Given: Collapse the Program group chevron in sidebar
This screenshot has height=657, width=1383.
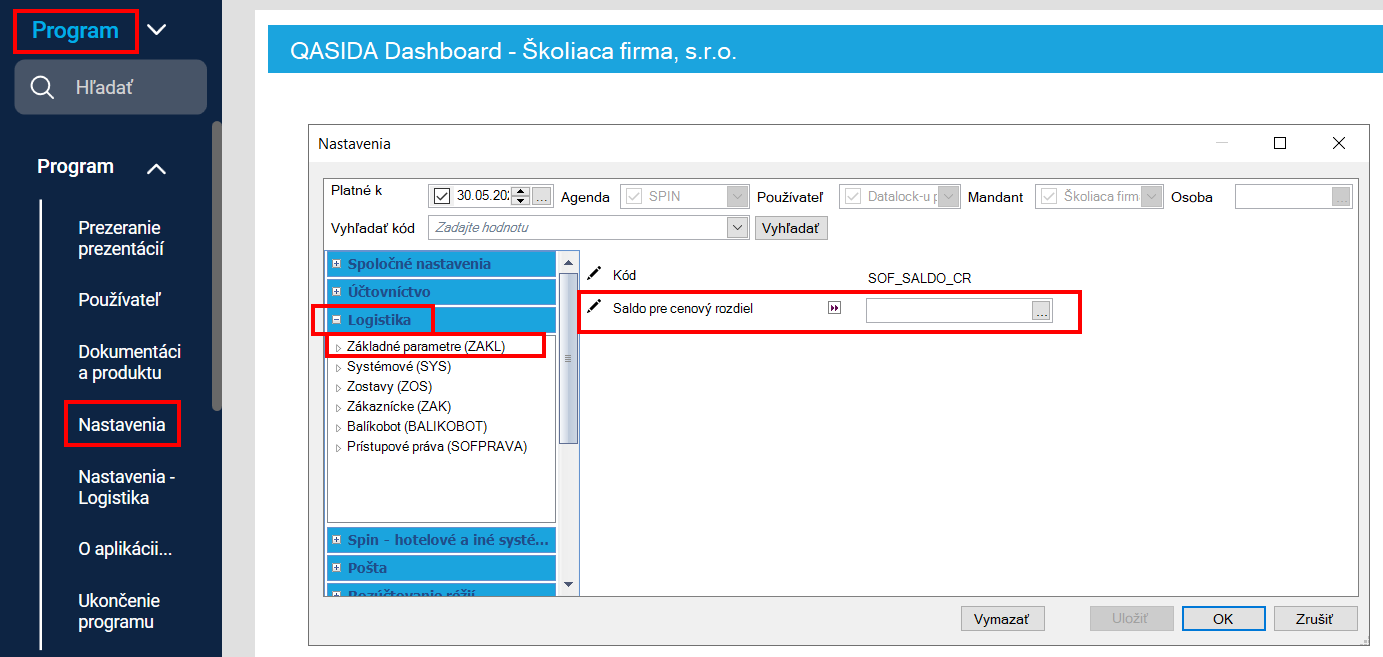Looking at the screenshot, I should click(x=156, y=168).
